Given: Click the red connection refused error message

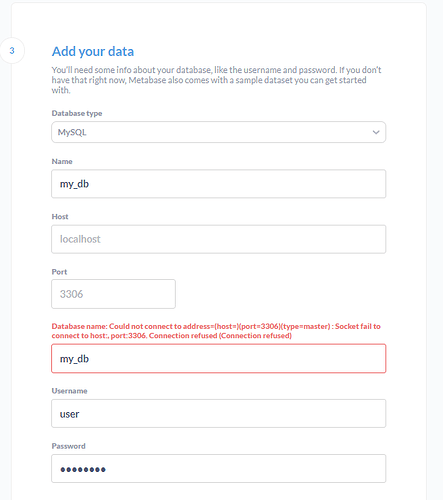Looking at the screenshot, I should pyautogui.click(x=216, y=331).
